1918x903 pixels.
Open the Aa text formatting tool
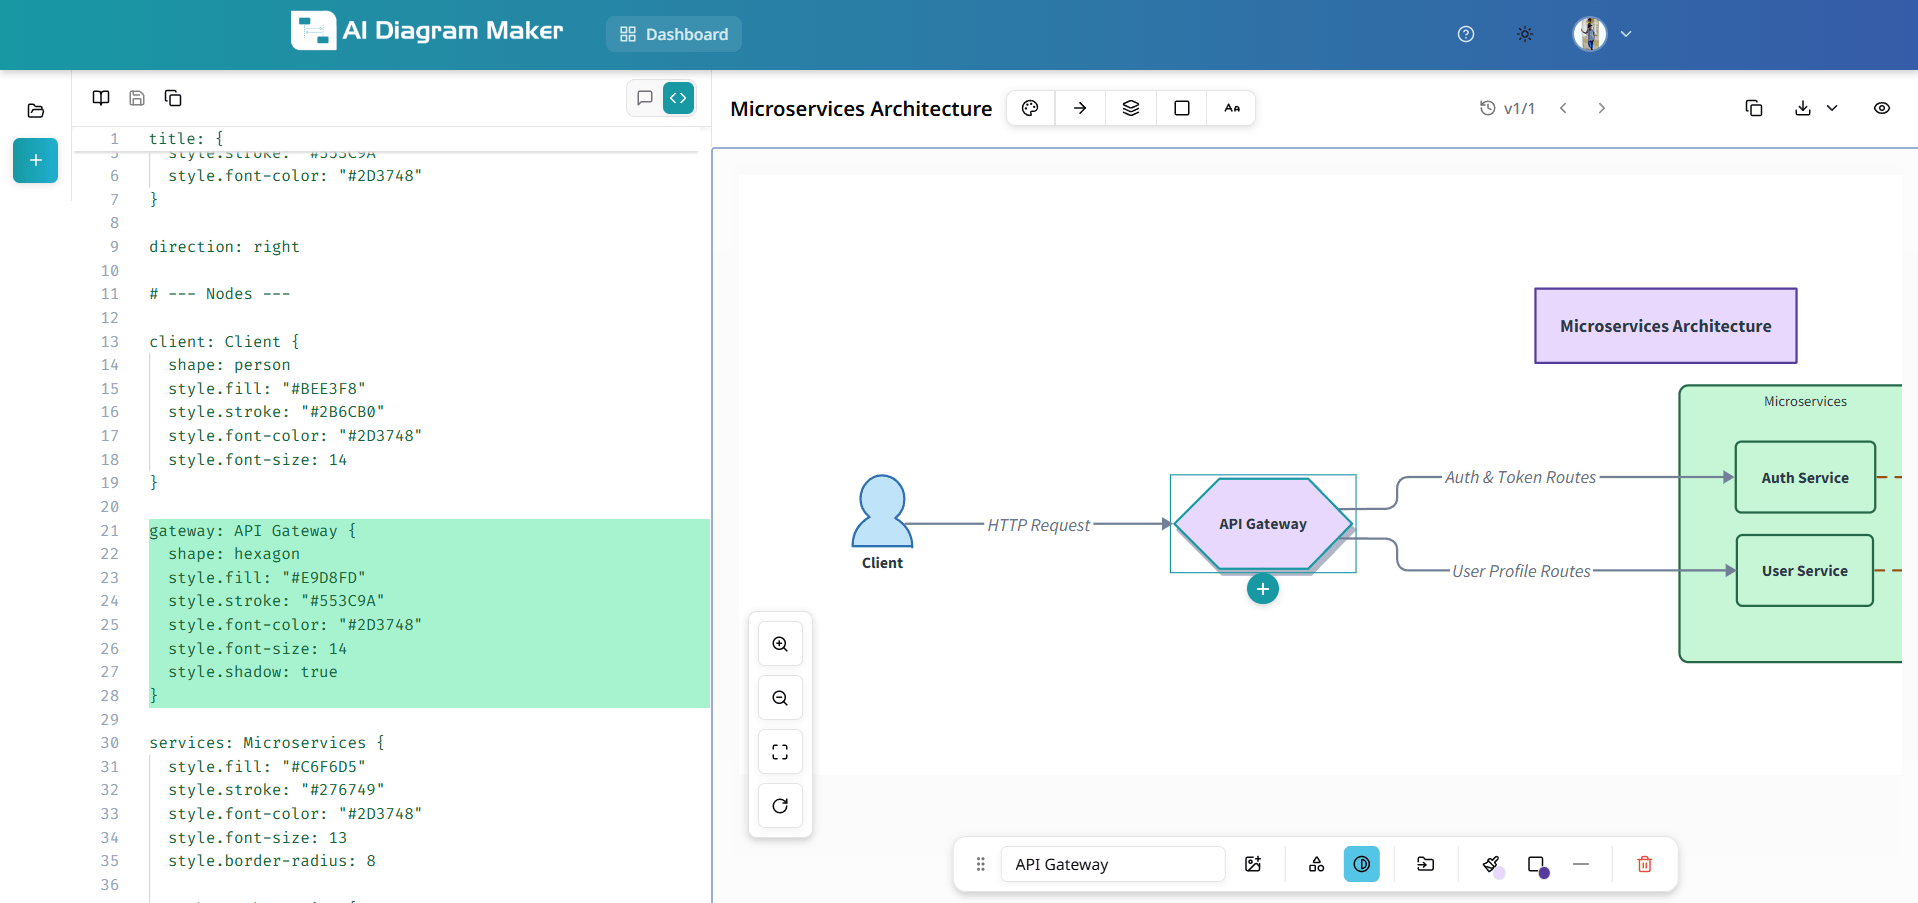1231,108
